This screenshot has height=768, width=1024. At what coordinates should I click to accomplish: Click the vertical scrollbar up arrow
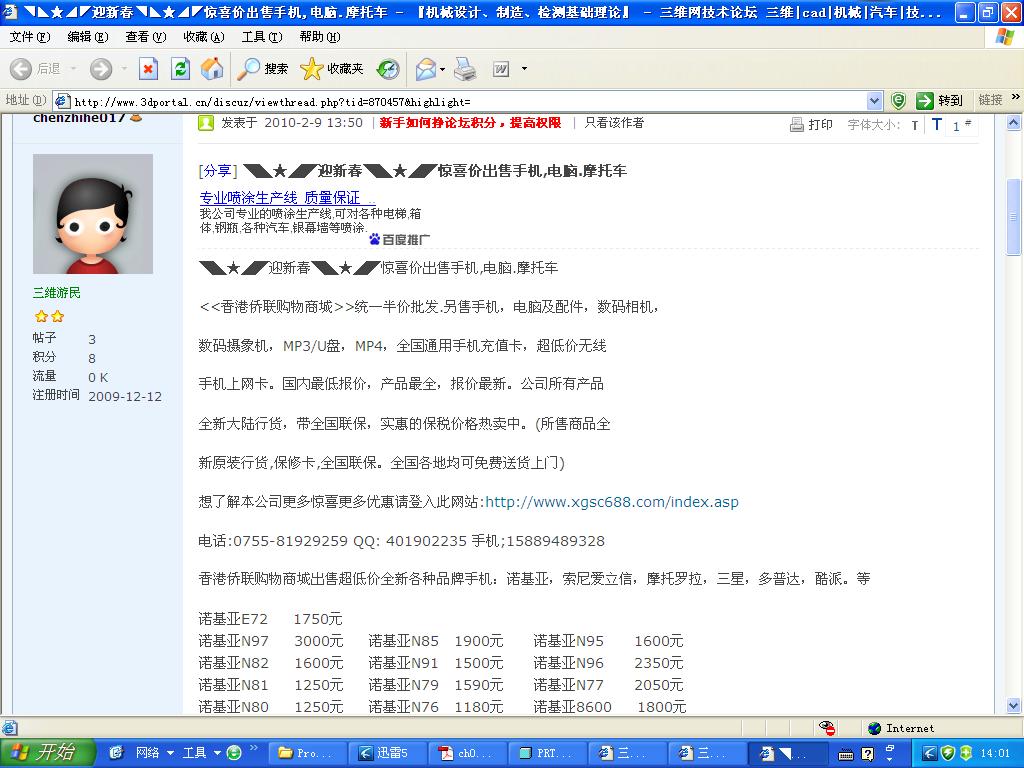coord(1014,122)
